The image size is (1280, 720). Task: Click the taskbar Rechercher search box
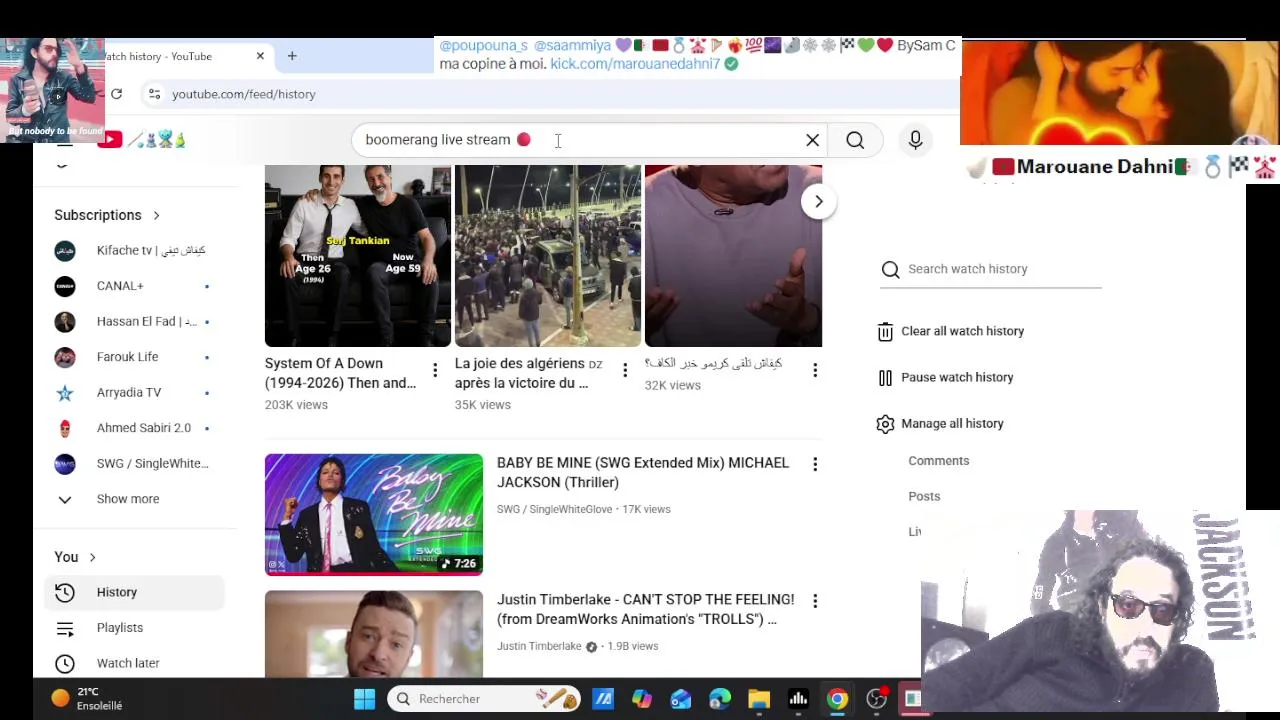(x=484, y=699)
